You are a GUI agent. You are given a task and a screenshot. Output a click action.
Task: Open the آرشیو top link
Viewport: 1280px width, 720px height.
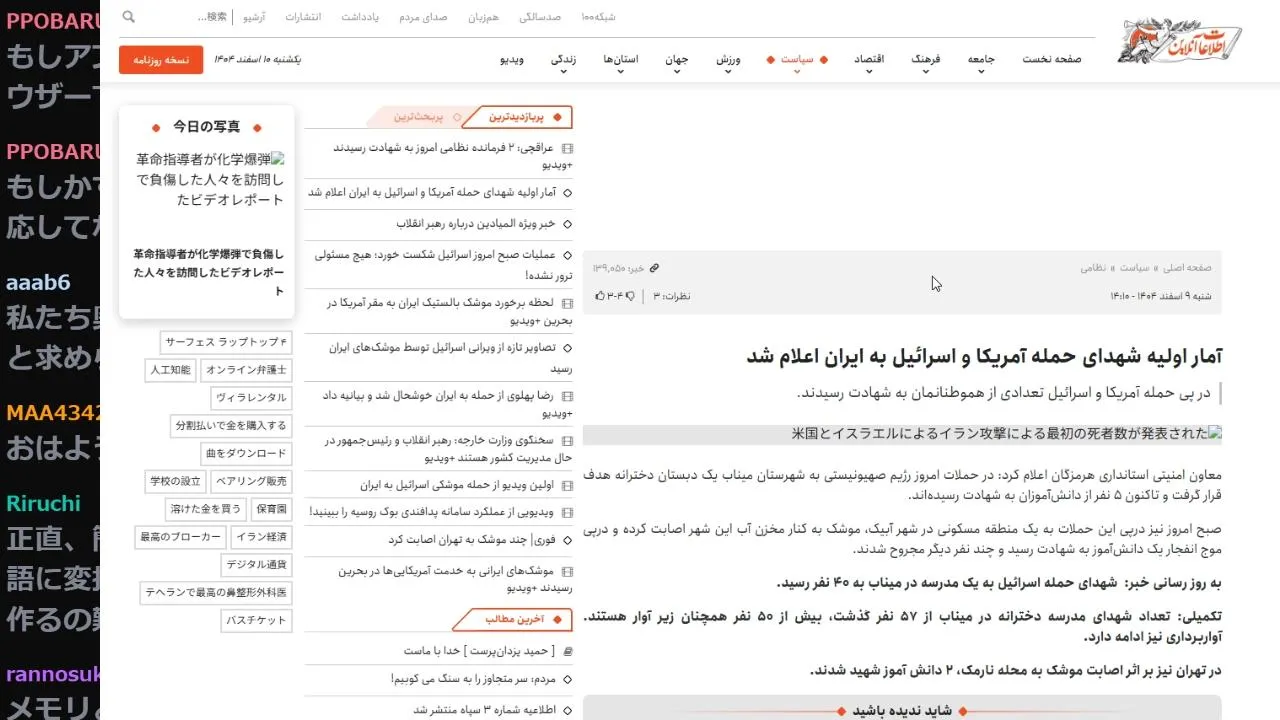tap(254, 17)
